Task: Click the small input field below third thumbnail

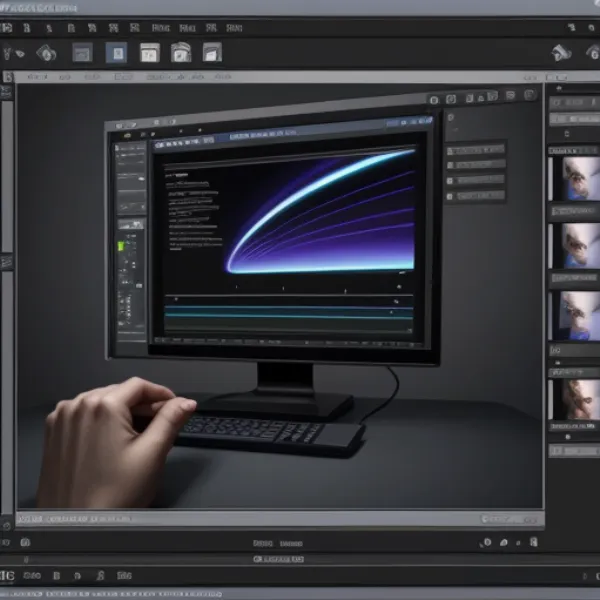Action: click(x=574, y=350)
